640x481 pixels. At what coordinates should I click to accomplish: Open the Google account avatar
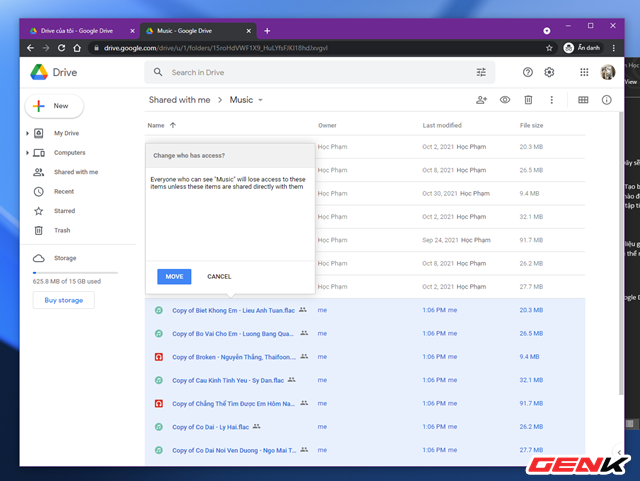point(607,72)
